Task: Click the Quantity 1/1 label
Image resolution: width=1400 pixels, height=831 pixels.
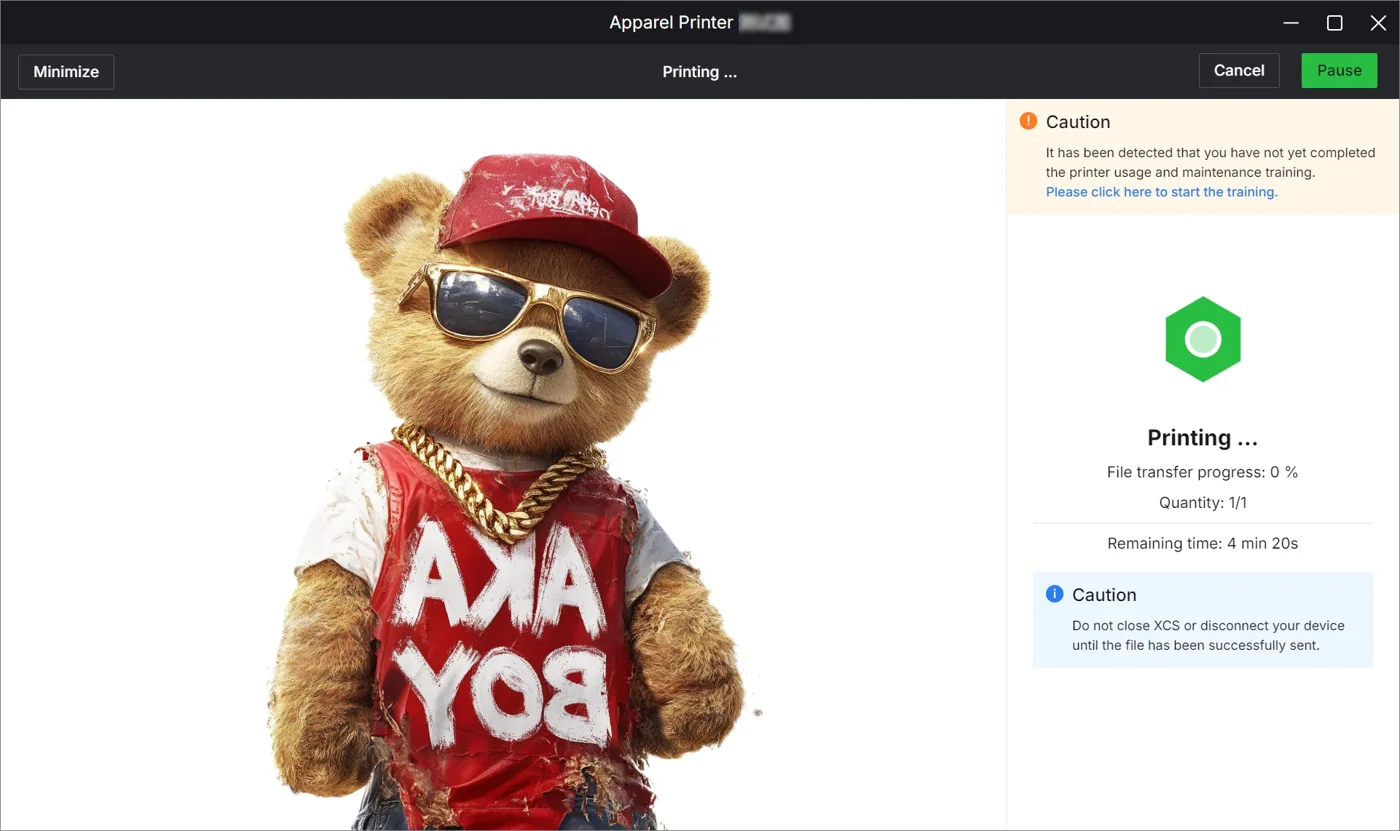Action: (1202, 503)
